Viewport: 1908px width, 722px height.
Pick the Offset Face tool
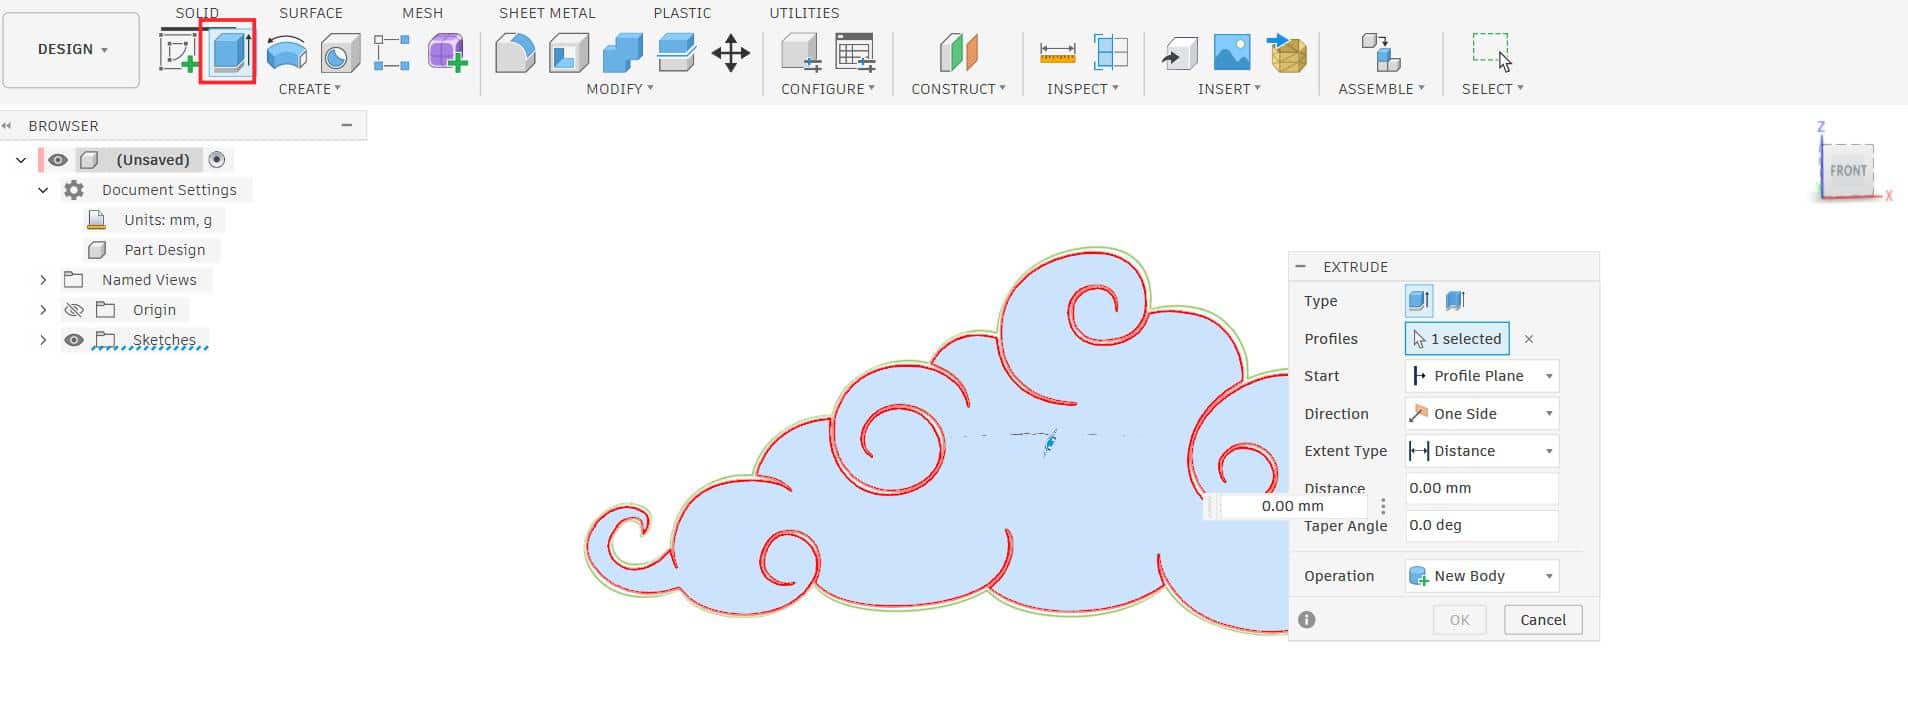click(677, 53)
